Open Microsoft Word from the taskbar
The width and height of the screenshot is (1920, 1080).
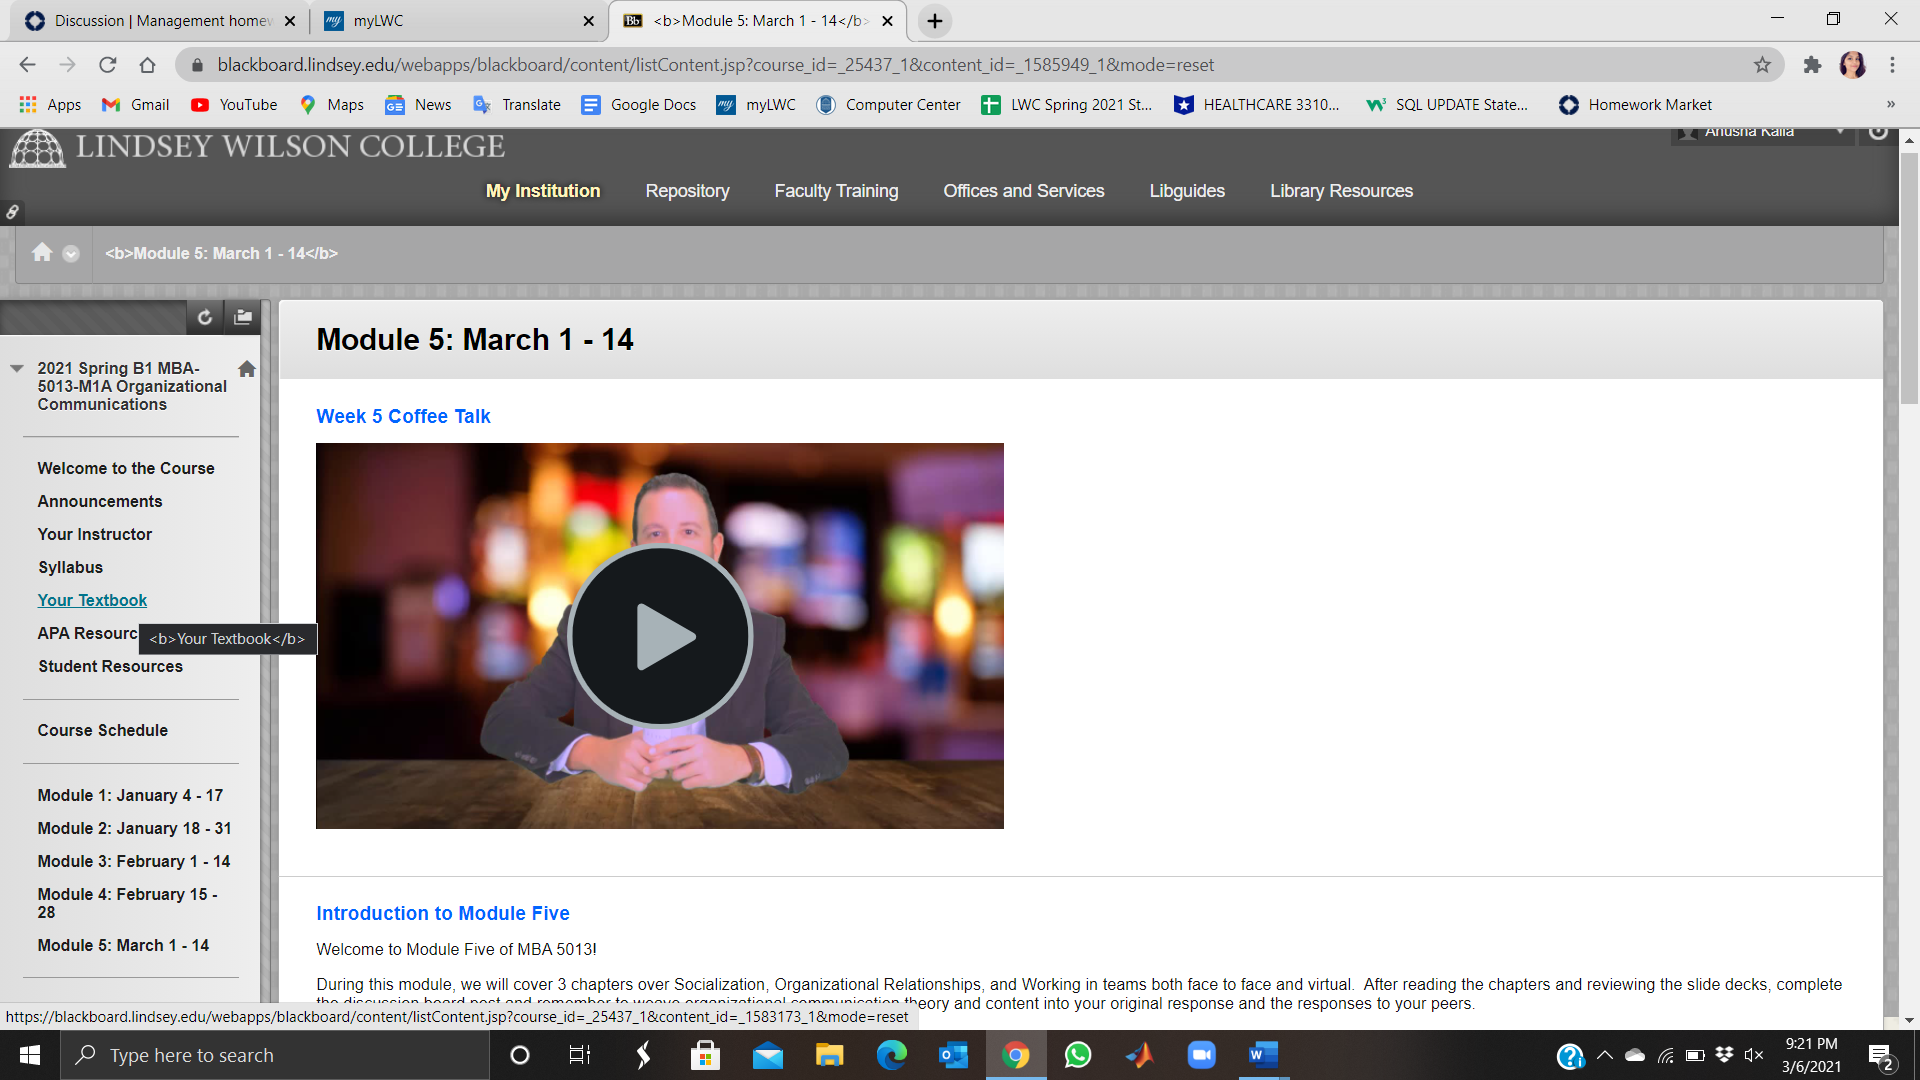click(x=1263, y=1055)
